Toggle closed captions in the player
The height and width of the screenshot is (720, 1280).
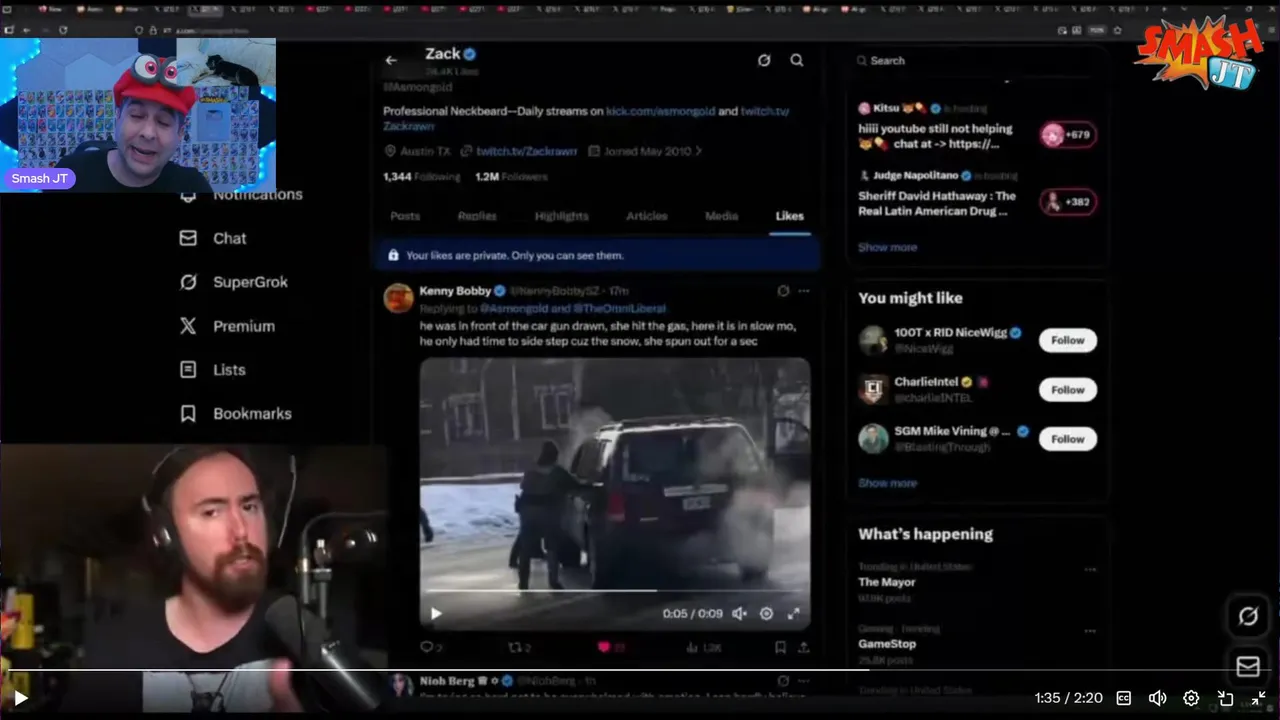[x=1123, y=698]
